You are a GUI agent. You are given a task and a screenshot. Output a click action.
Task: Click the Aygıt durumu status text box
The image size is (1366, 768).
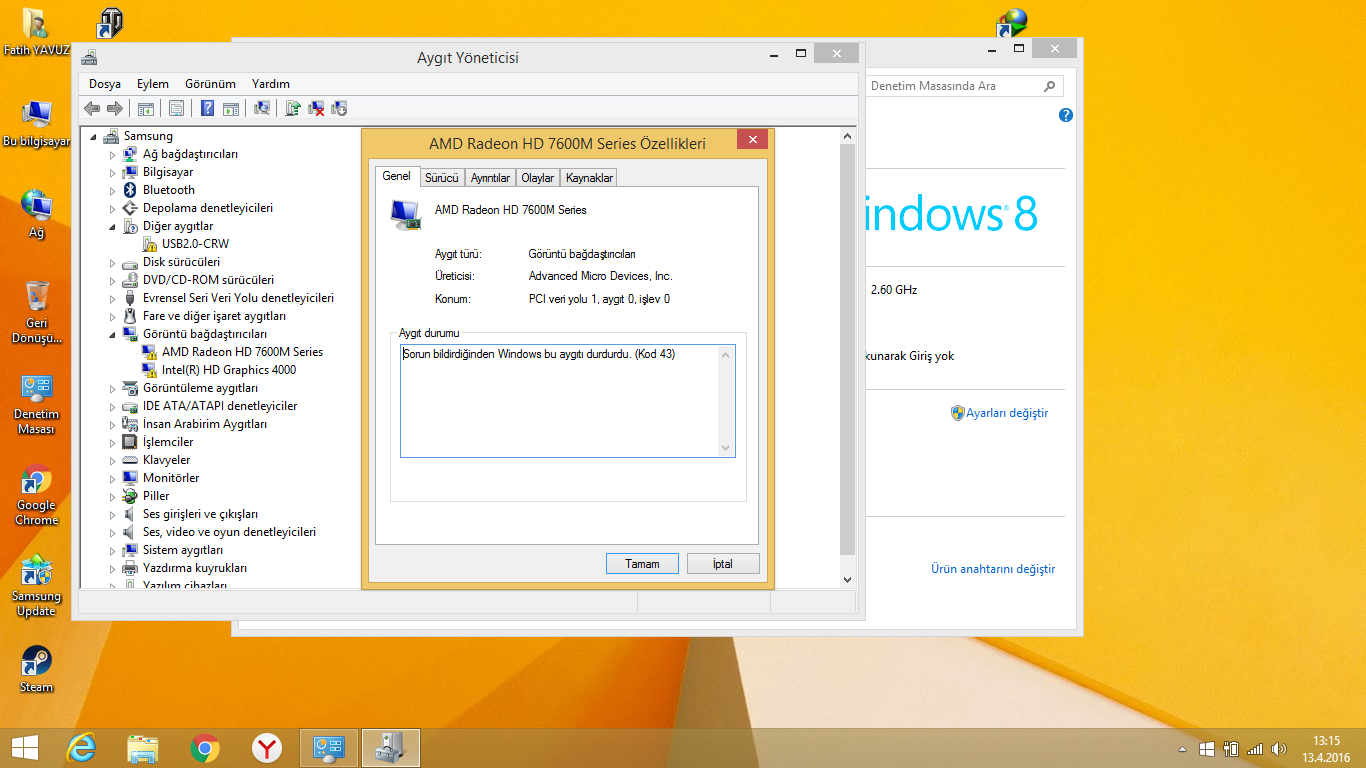click(567, 400)
